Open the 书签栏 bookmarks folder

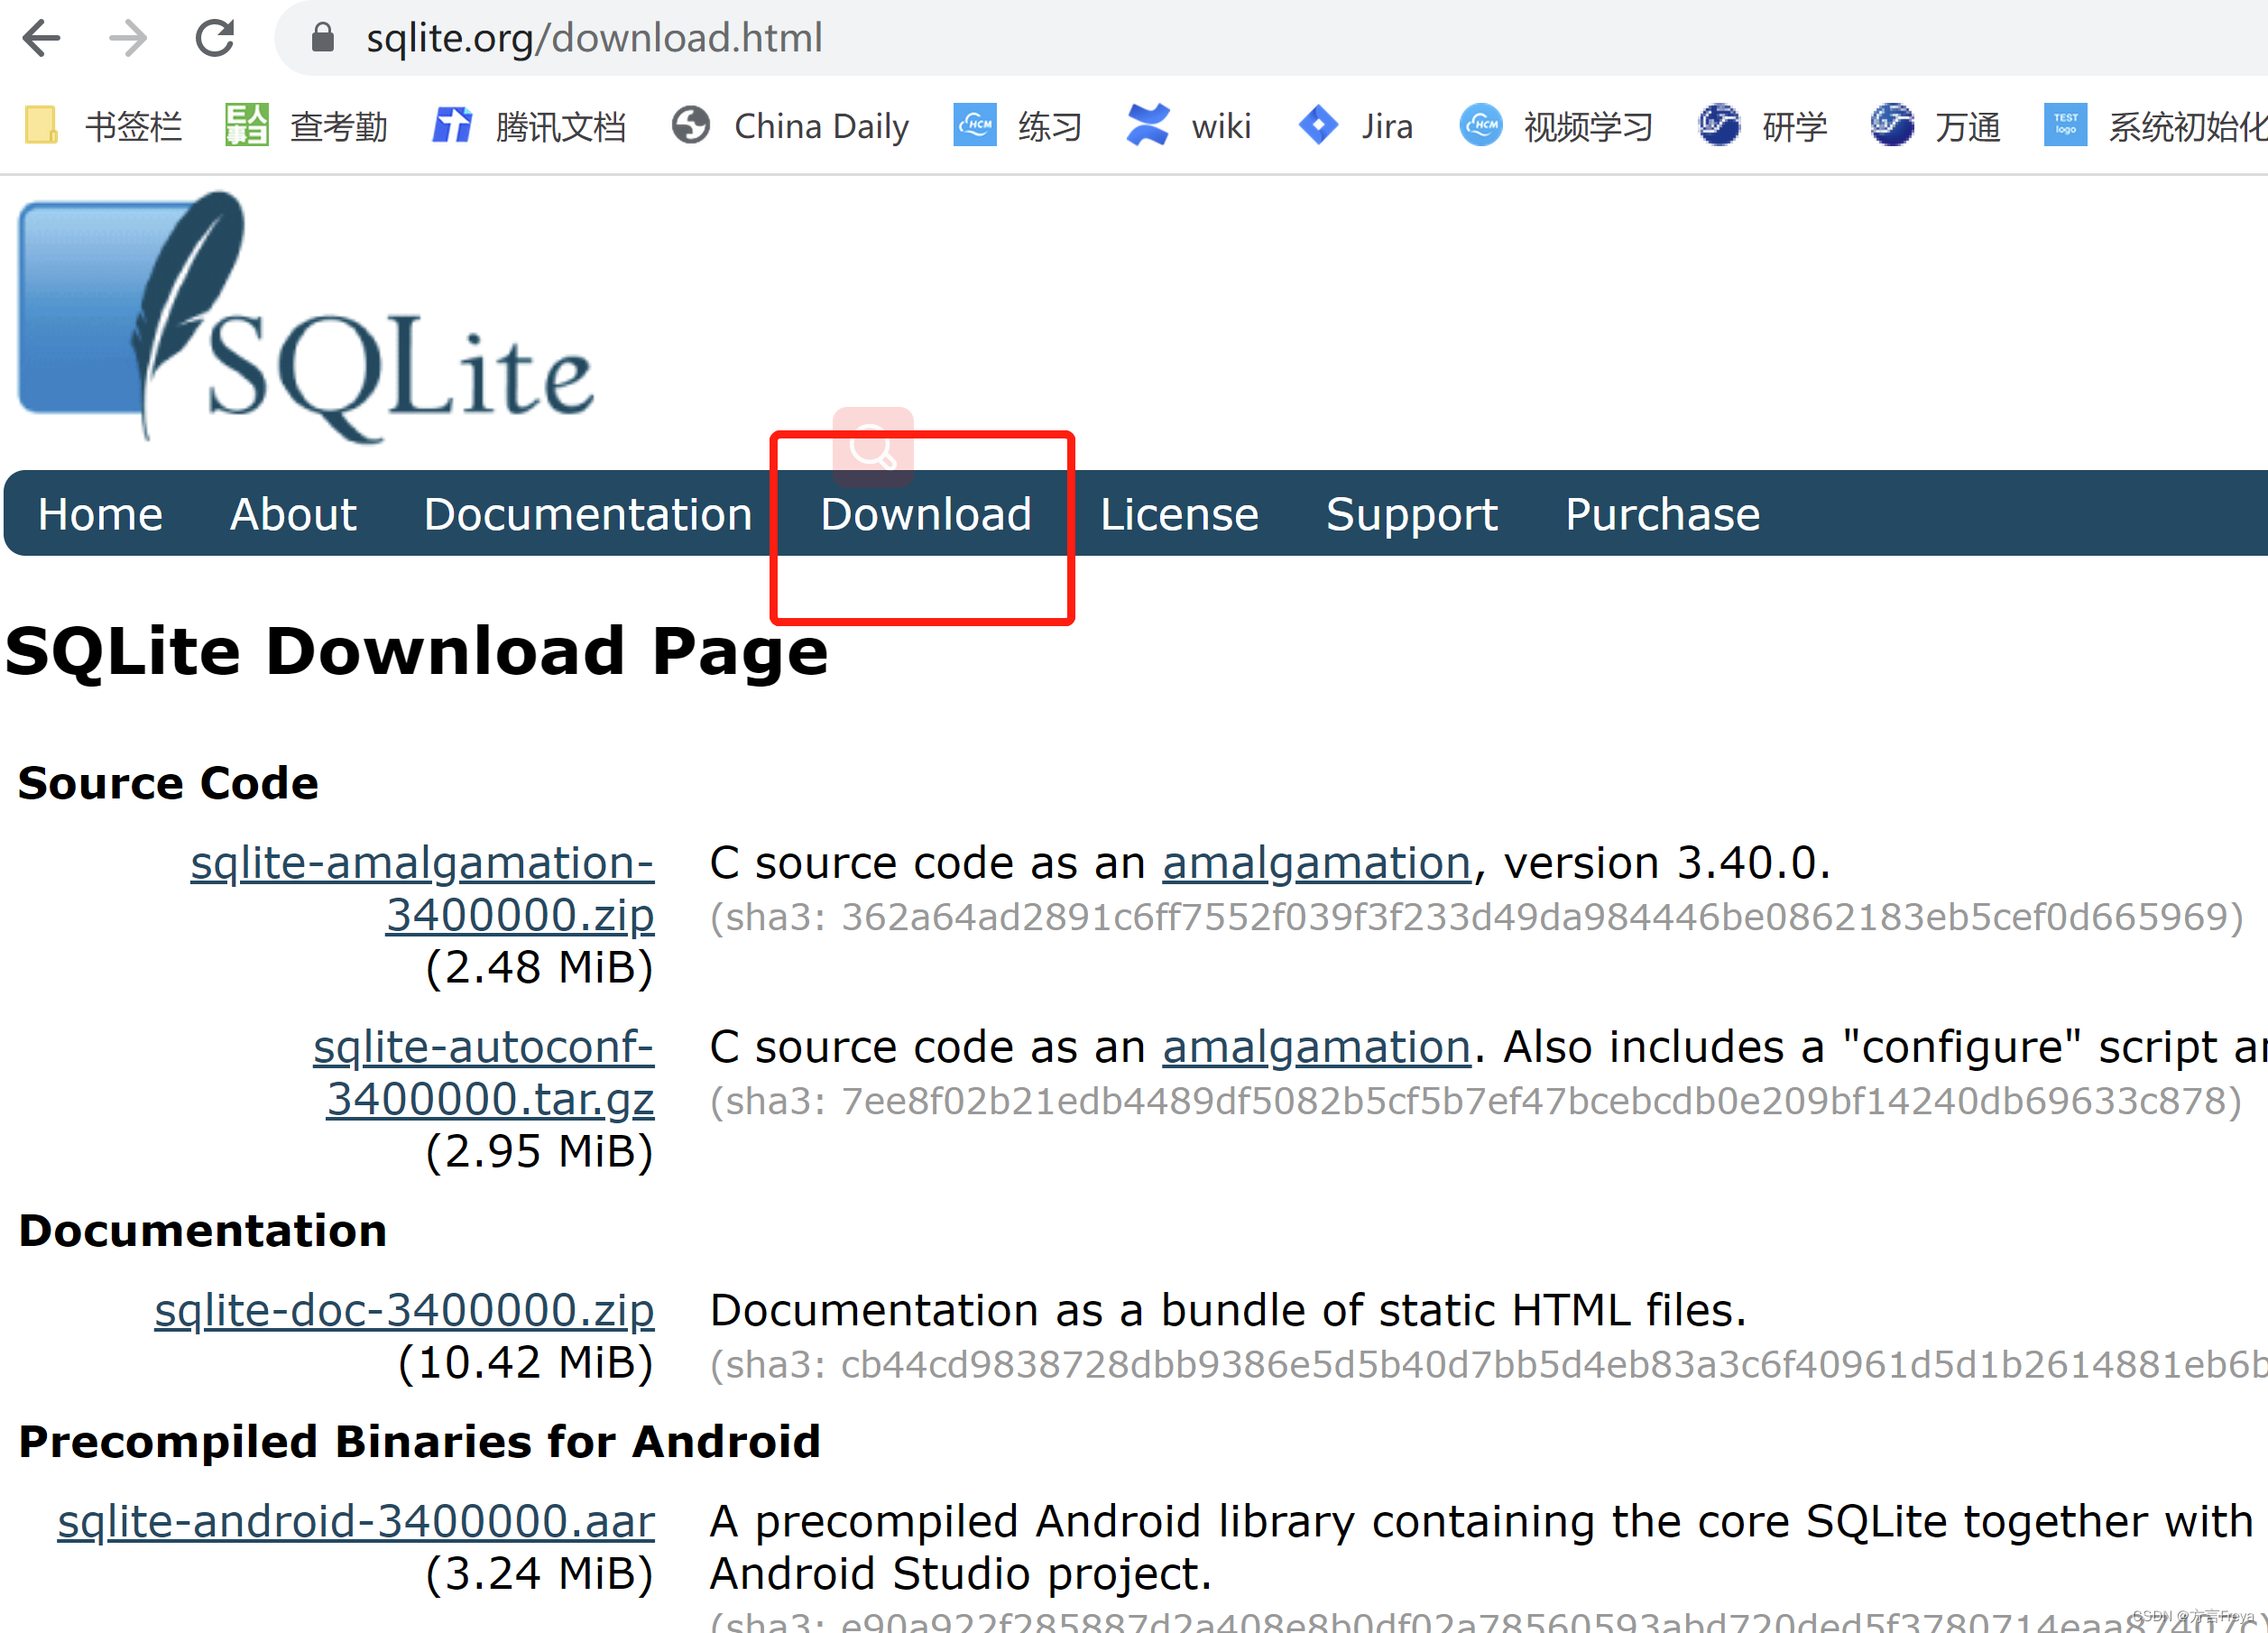(105, 126)
